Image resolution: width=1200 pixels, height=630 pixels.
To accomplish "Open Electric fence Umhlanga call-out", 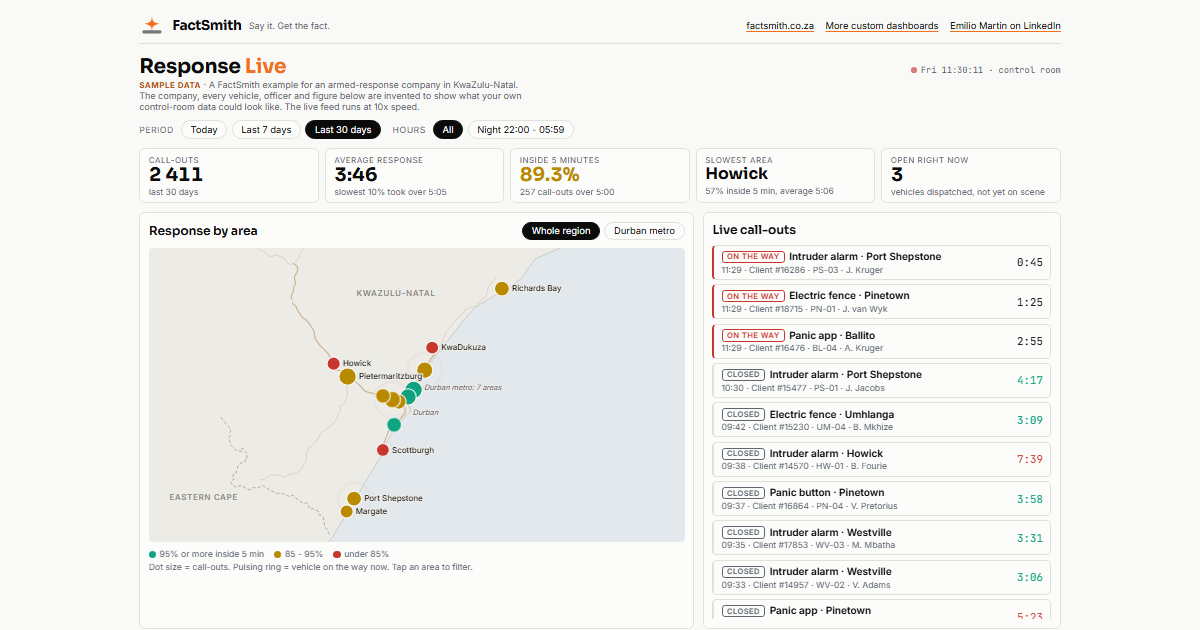I will click(881, 420).
